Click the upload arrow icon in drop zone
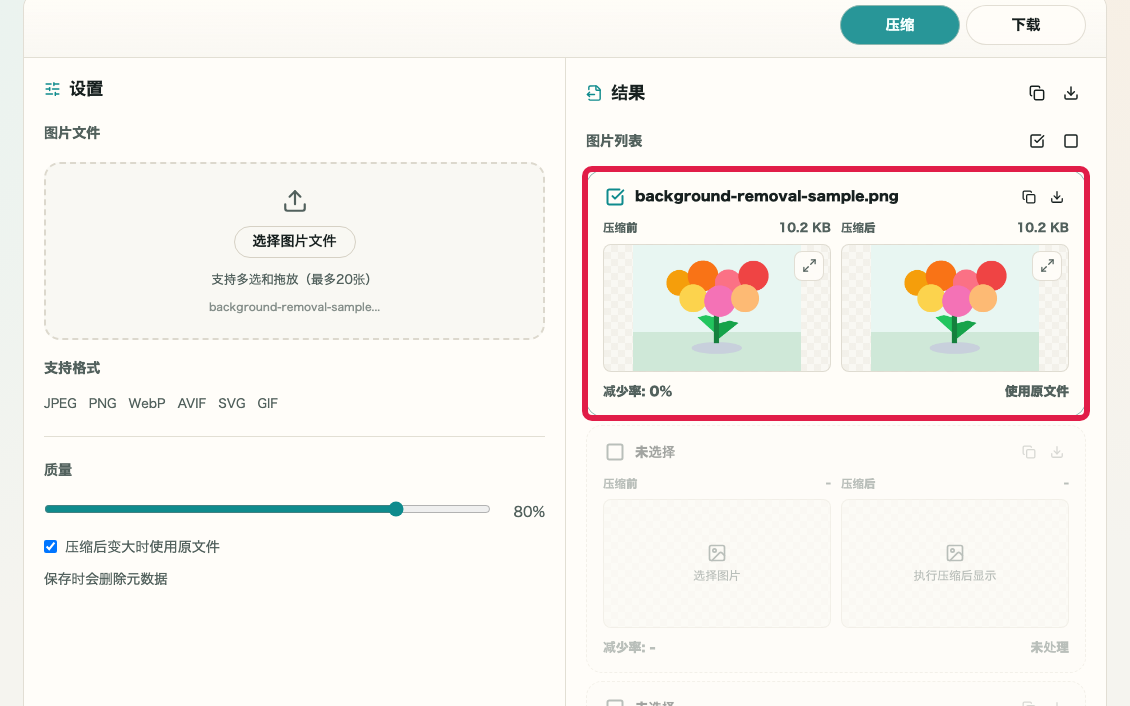 [295, 201]
